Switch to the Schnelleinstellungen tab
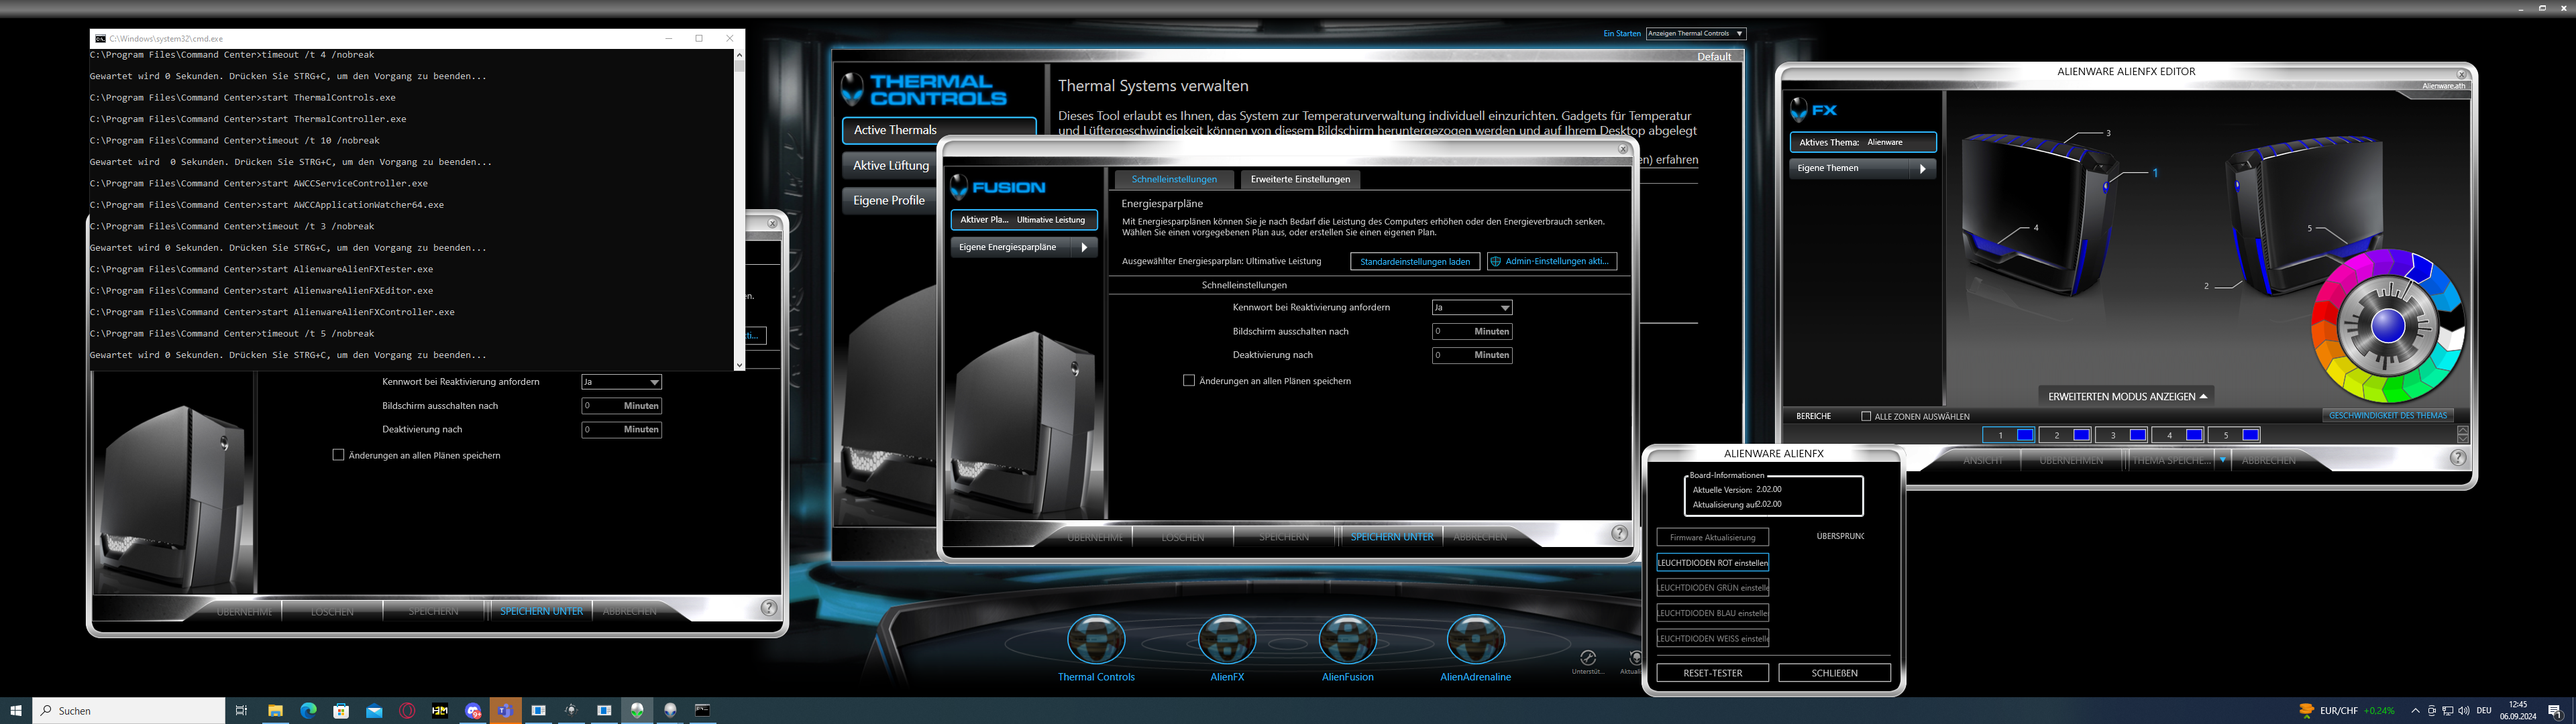 tap(1174, 179)
